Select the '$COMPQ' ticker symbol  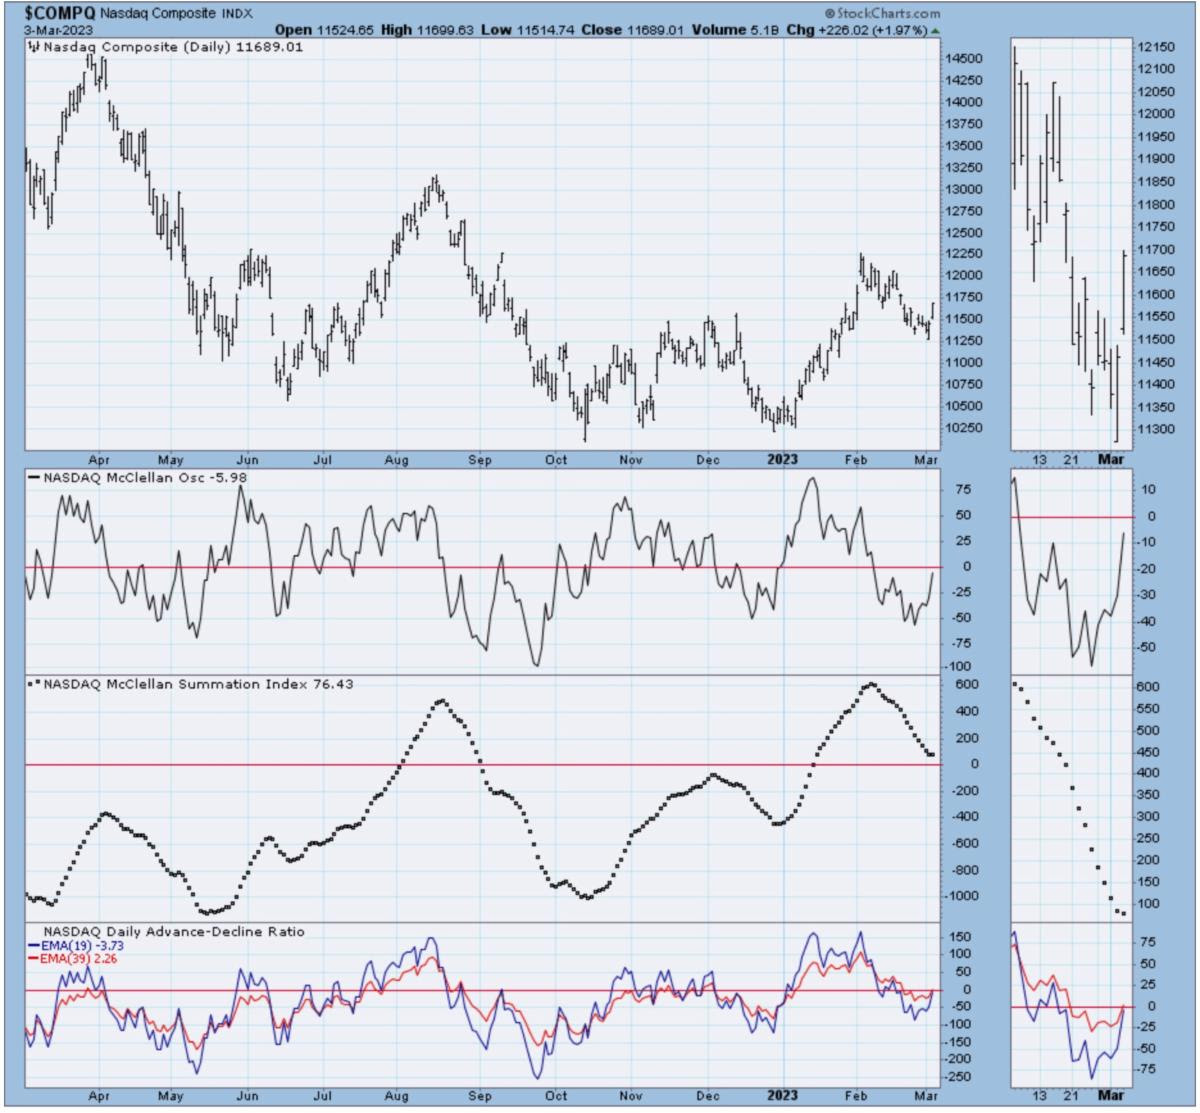click(60, 14)
